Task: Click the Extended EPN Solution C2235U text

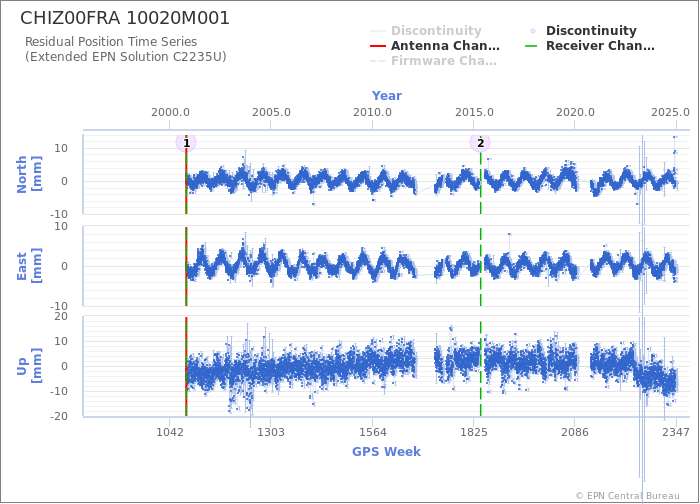Action: pos(126,57)
